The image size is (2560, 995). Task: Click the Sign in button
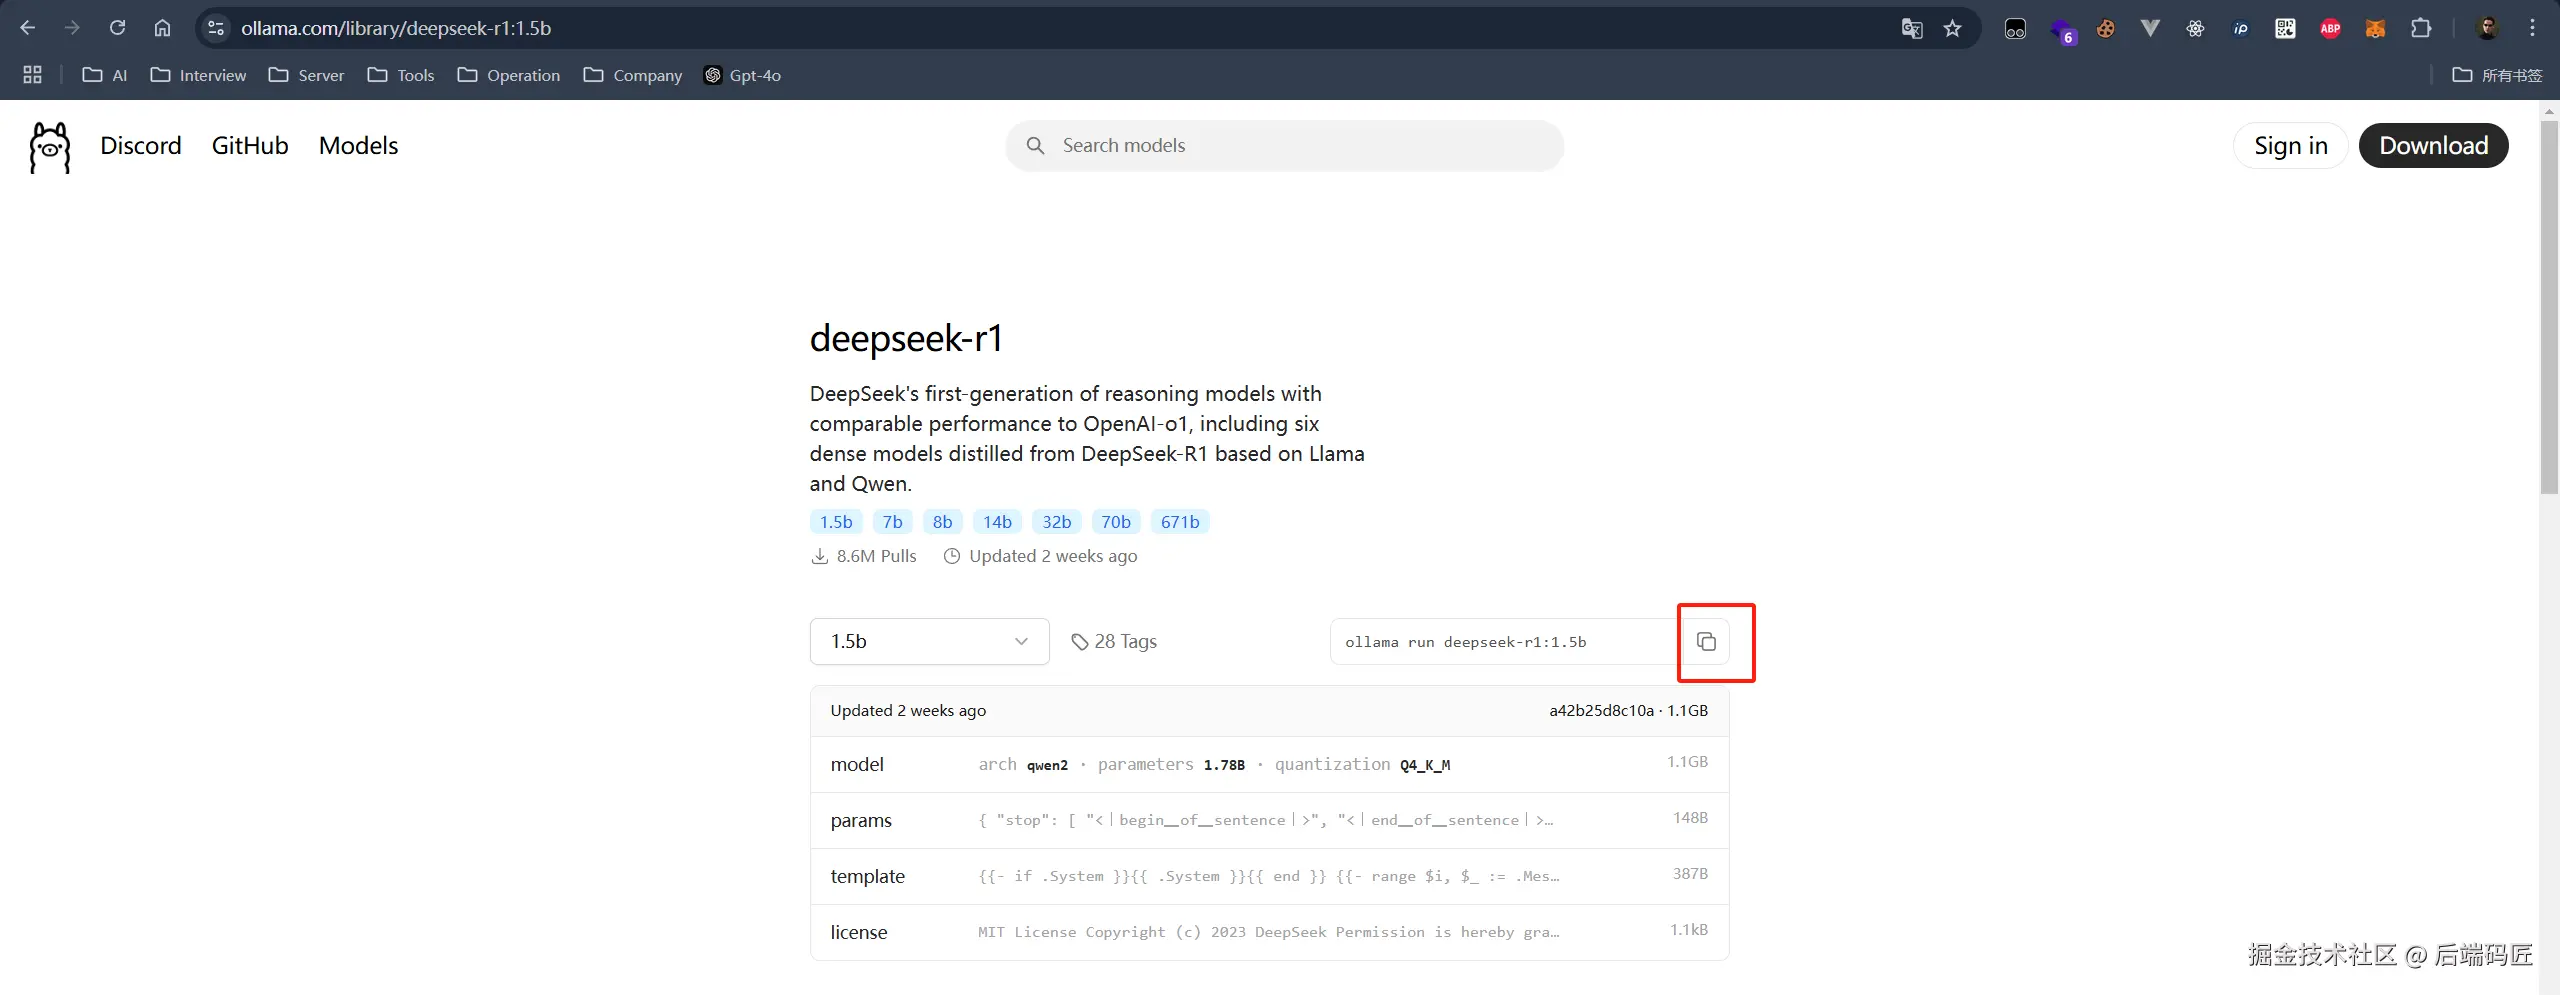coord(2290,146)
